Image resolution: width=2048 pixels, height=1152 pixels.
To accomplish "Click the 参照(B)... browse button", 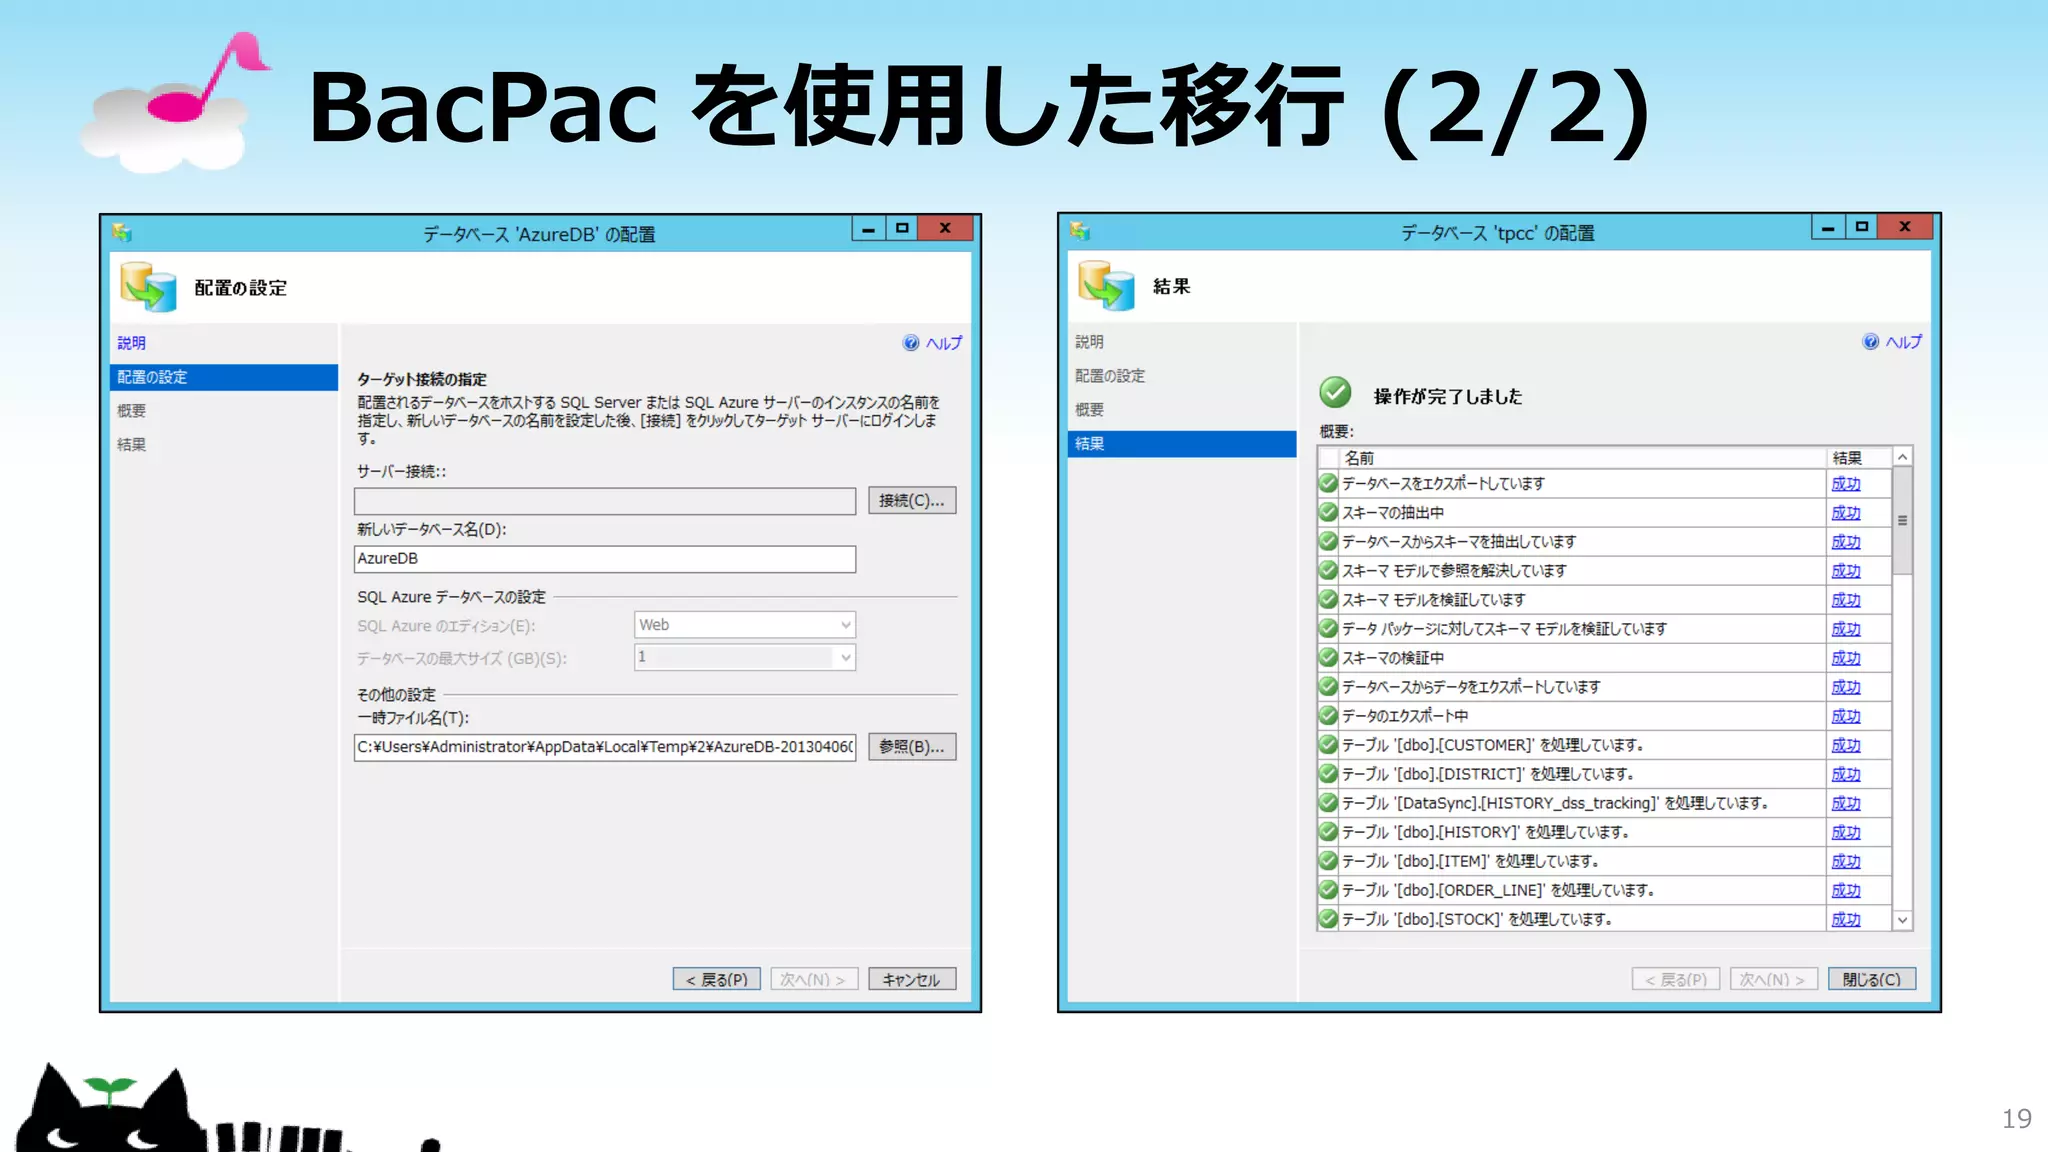I will tap(912, 747).
